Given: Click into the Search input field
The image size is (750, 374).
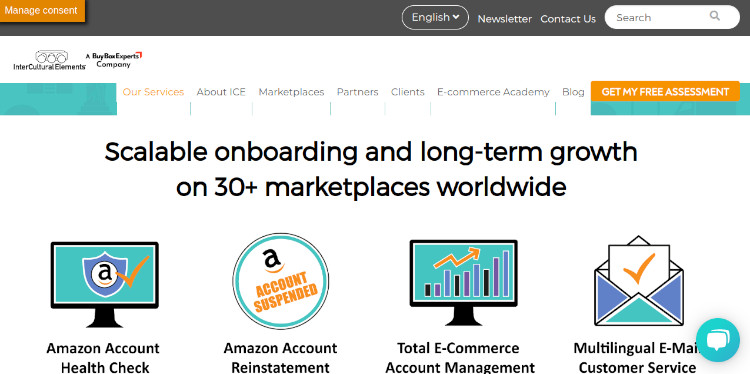Looking at the screenshot, I should point(660,17).
